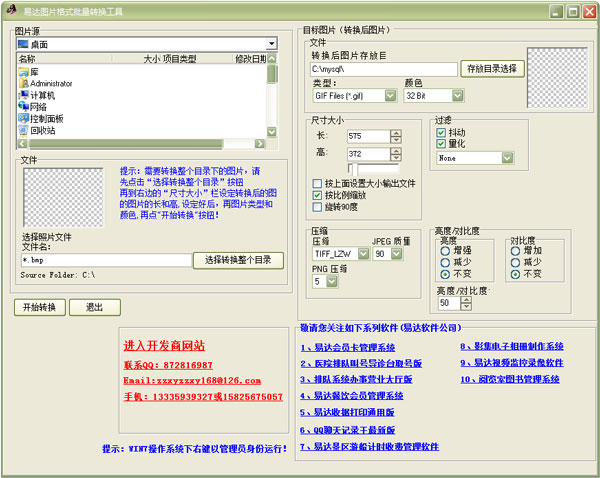600x478 pixels.
Task: Select the 库 folder icon
Action: coord(24,72)
